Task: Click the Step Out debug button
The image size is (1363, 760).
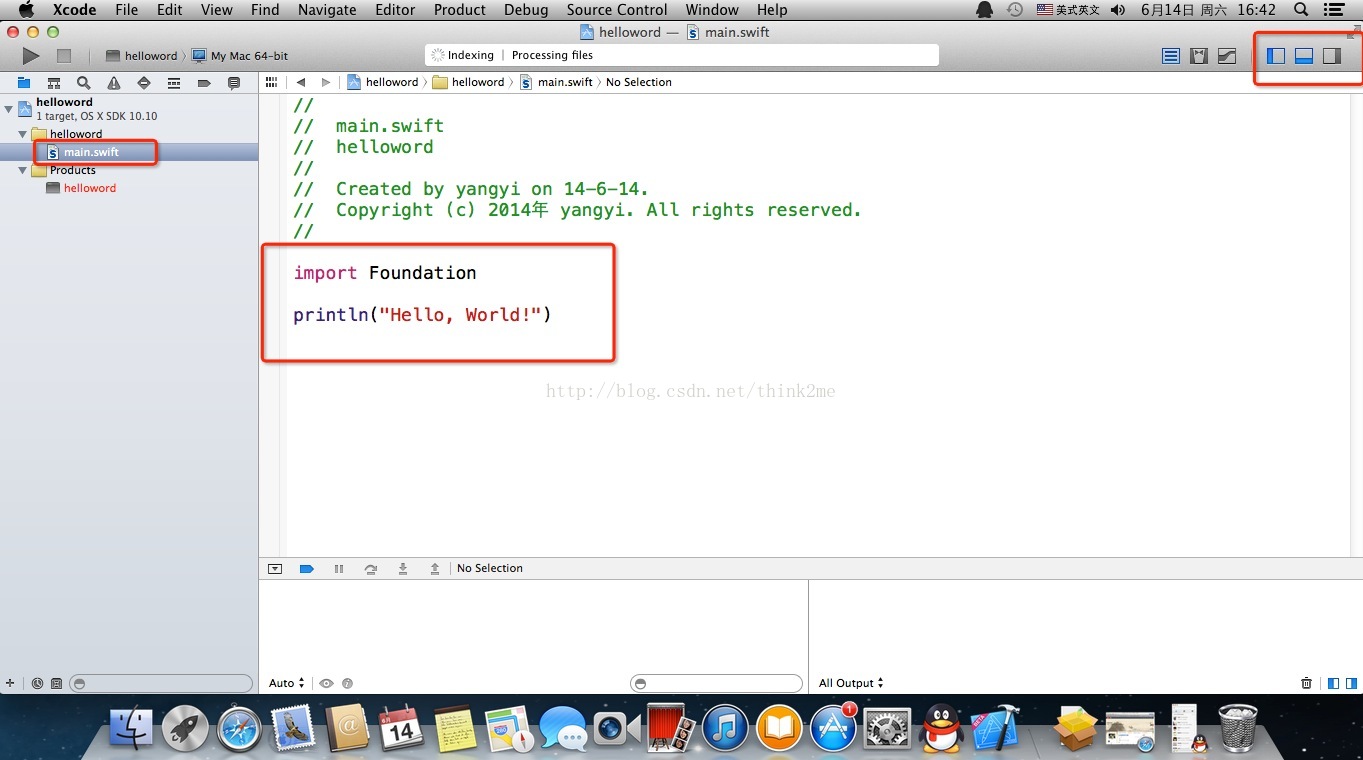Action: (435, 568)
